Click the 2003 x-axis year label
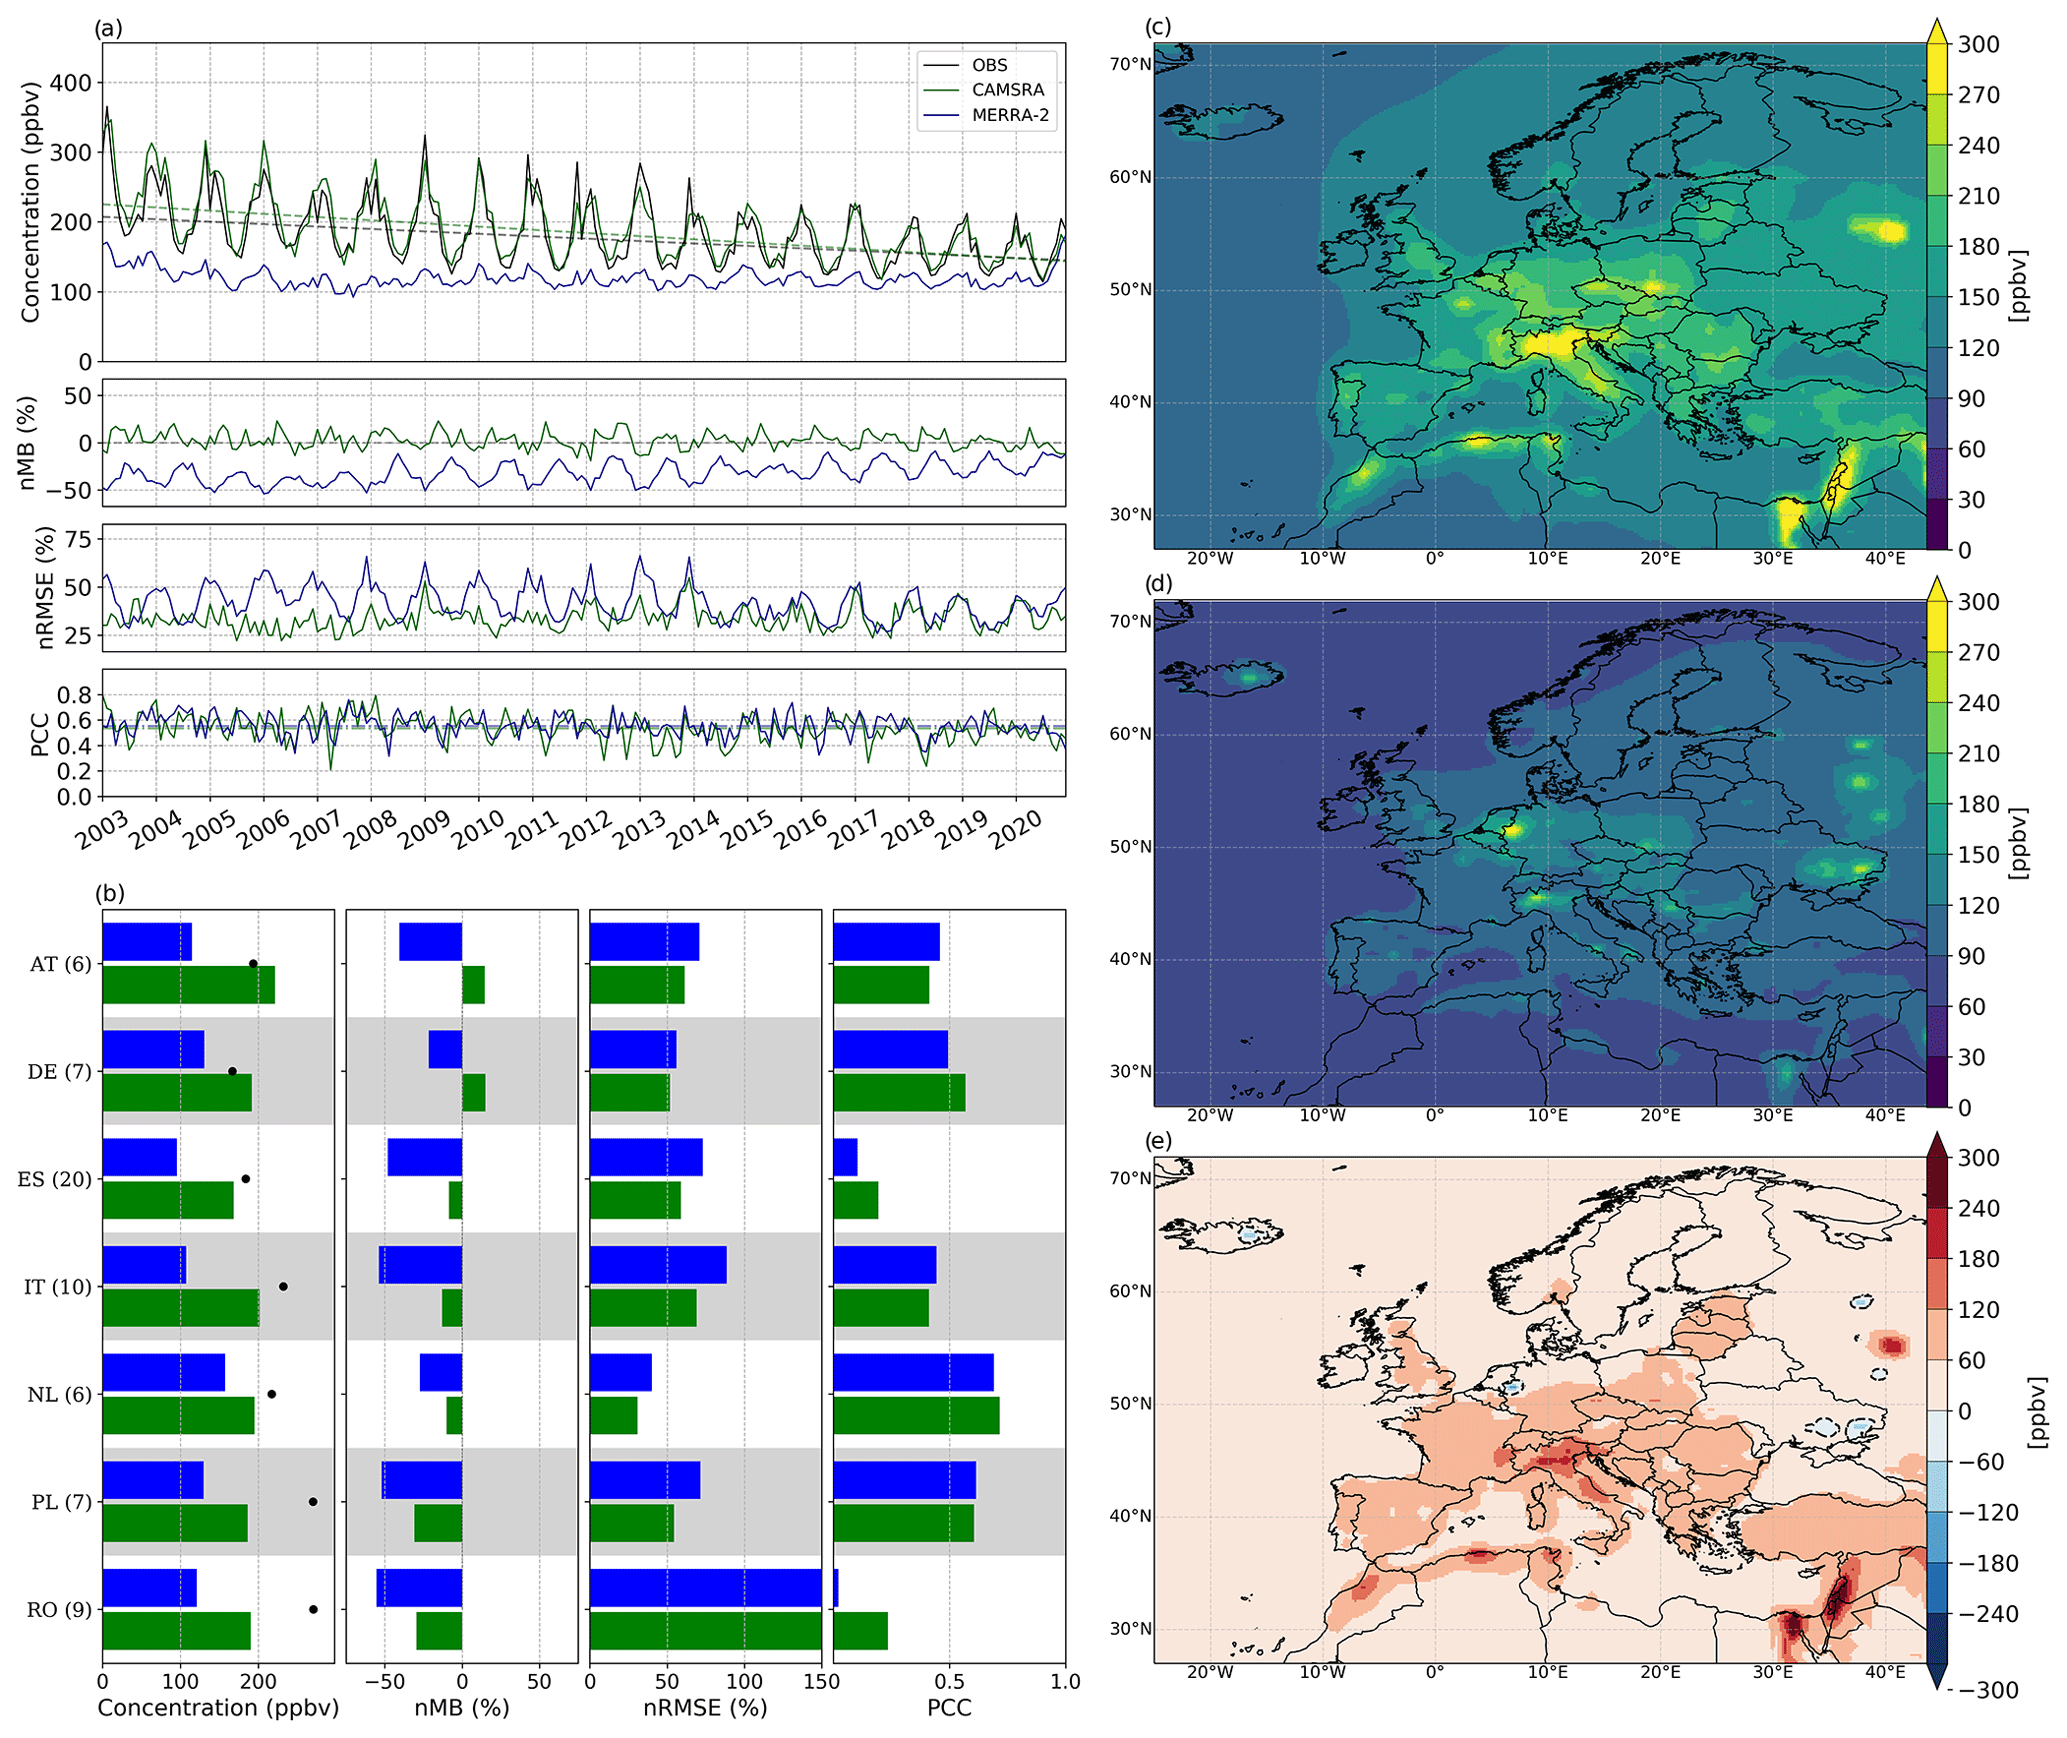Screen dimensions: 2067x1738 pos(101,830)
